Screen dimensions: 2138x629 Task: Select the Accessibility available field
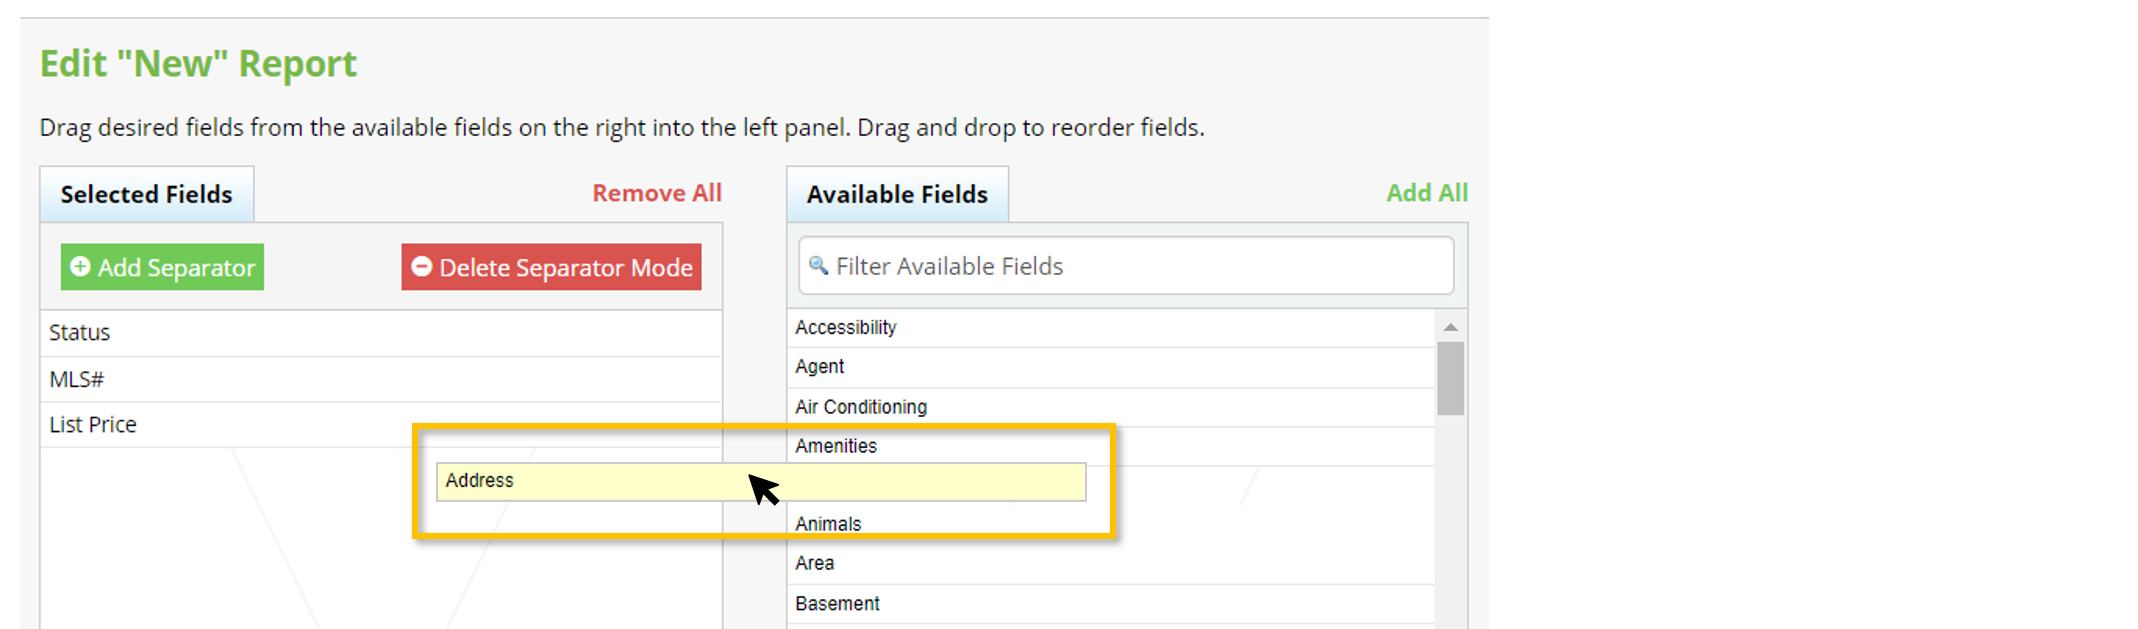[1111, 328]
